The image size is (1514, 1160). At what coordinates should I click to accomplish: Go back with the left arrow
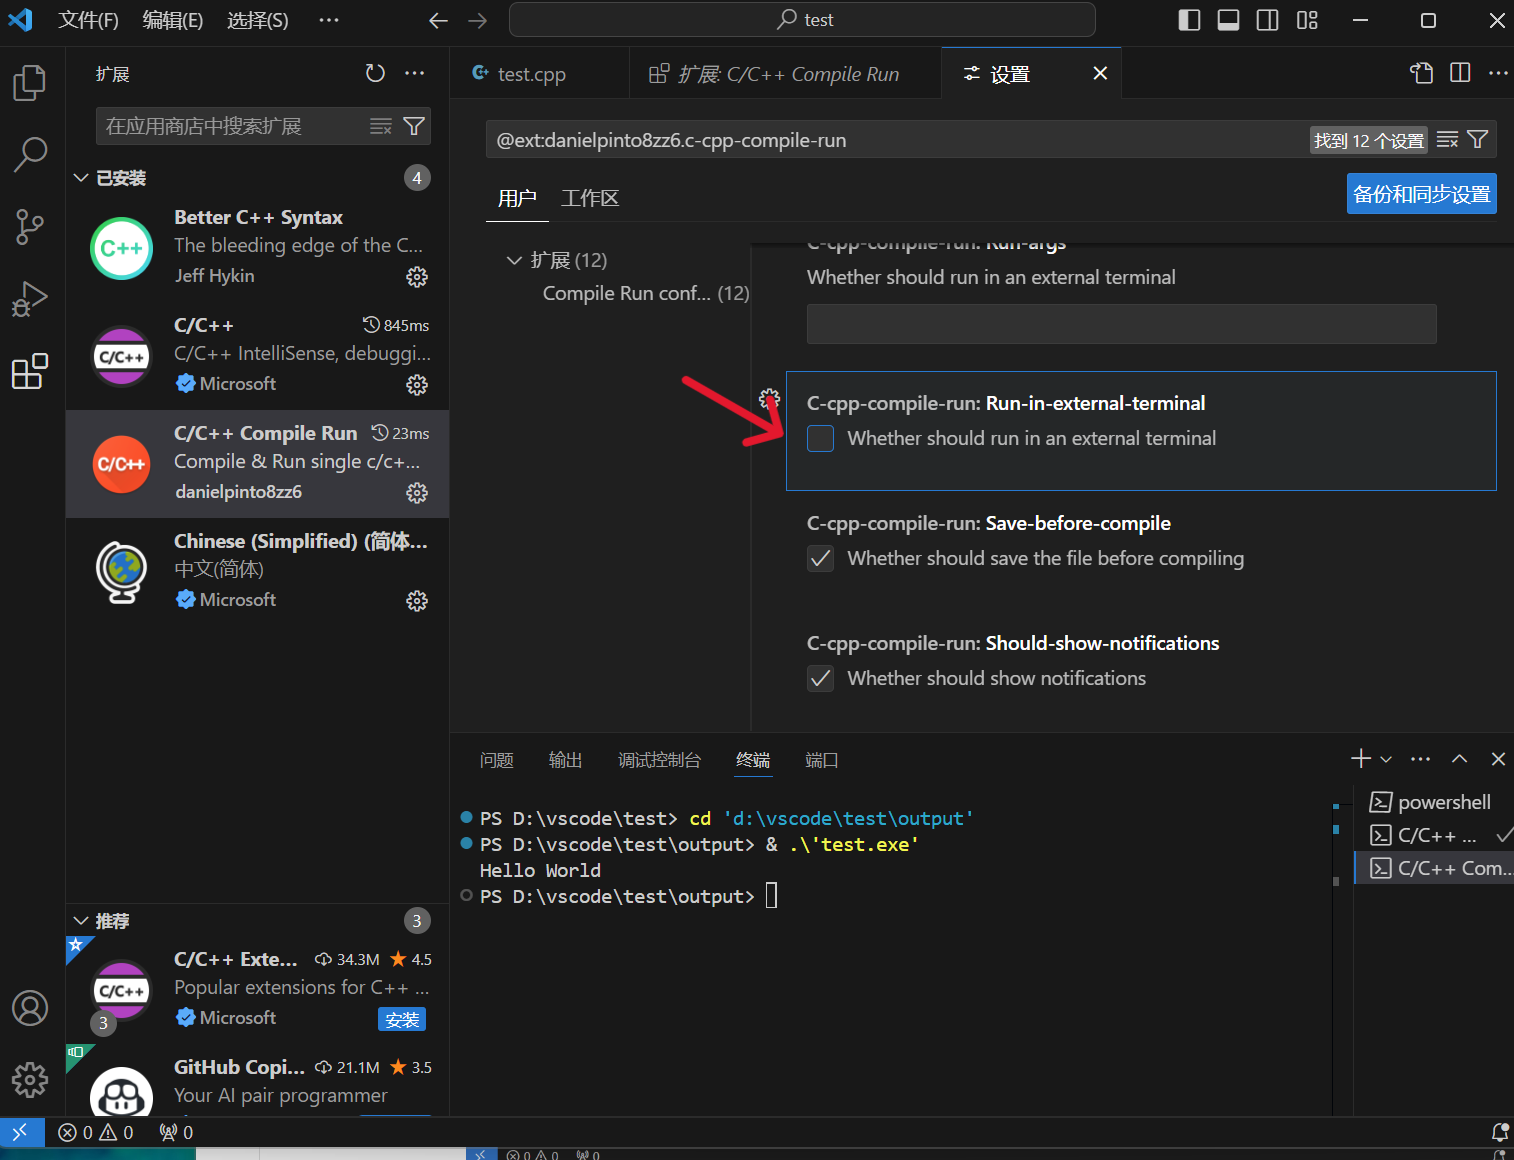coord(438,20)
